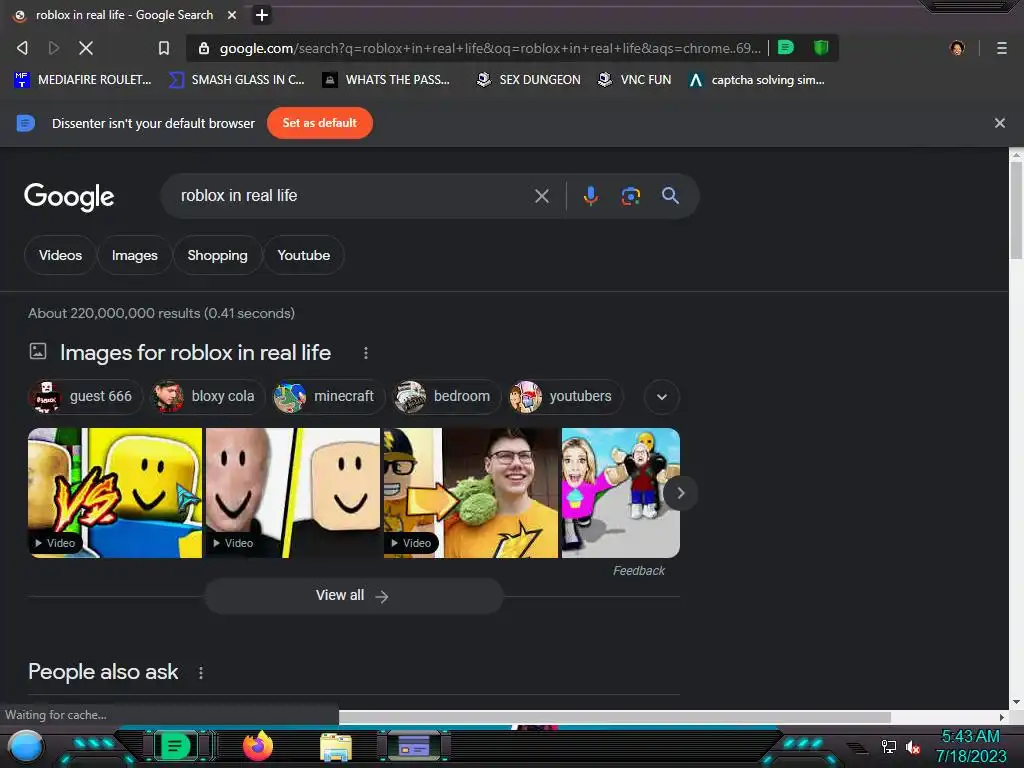Bookmark this page with the bookmark icon

coord(164,48)
